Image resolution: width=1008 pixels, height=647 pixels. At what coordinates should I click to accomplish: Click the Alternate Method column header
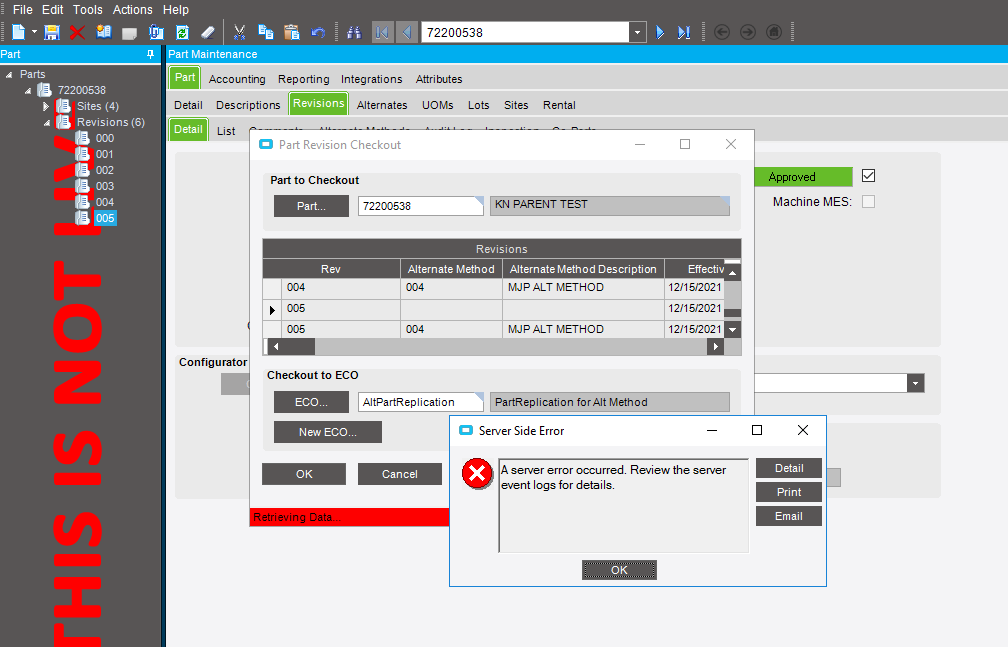pyautogui.click(x=451, y=269)
